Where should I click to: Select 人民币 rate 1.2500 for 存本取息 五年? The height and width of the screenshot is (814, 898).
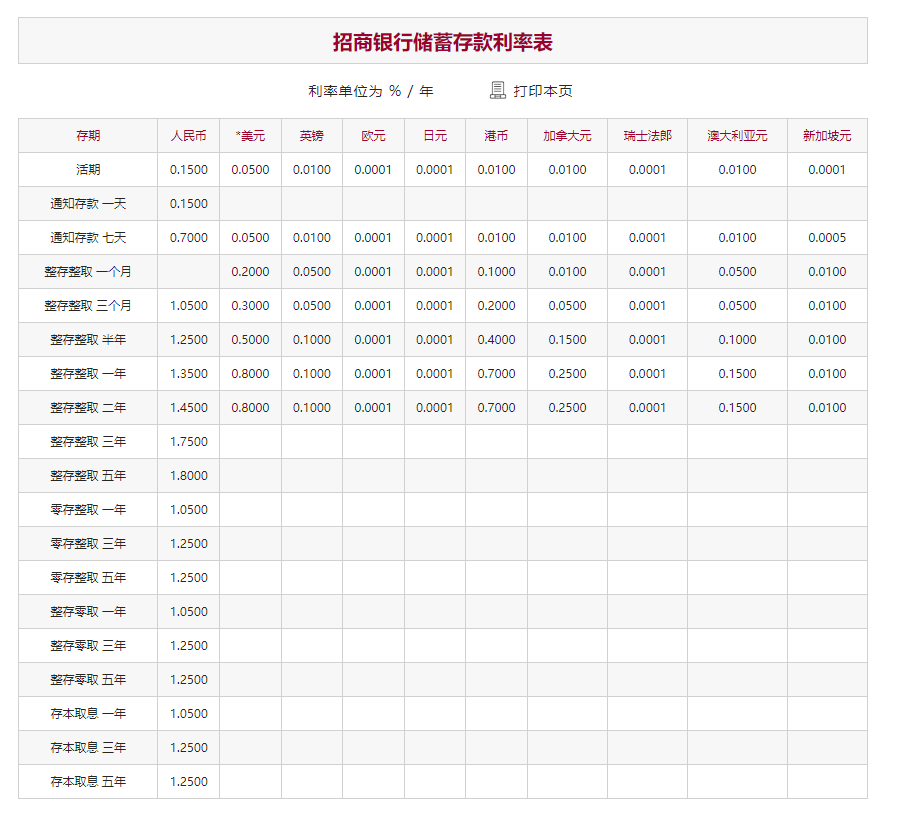click(x=188, y=781)
